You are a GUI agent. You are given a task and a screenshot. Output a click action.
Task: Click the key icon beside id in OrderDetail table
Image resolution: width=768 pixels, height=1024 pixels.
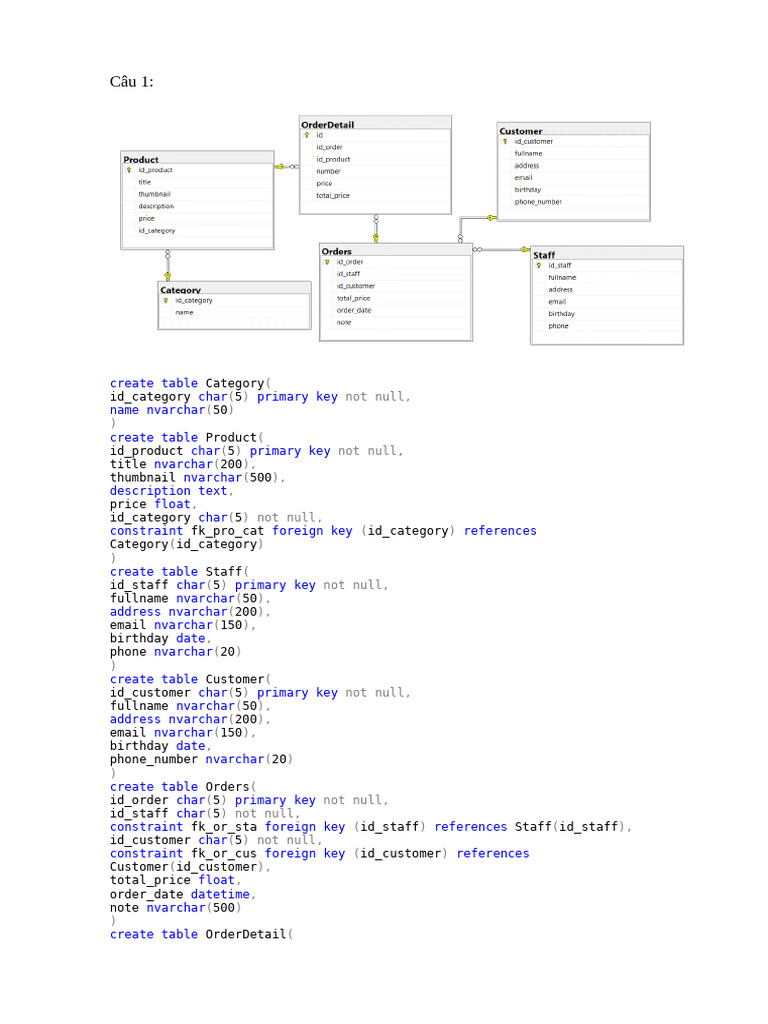pyautogui.click(x=306, y=135)
